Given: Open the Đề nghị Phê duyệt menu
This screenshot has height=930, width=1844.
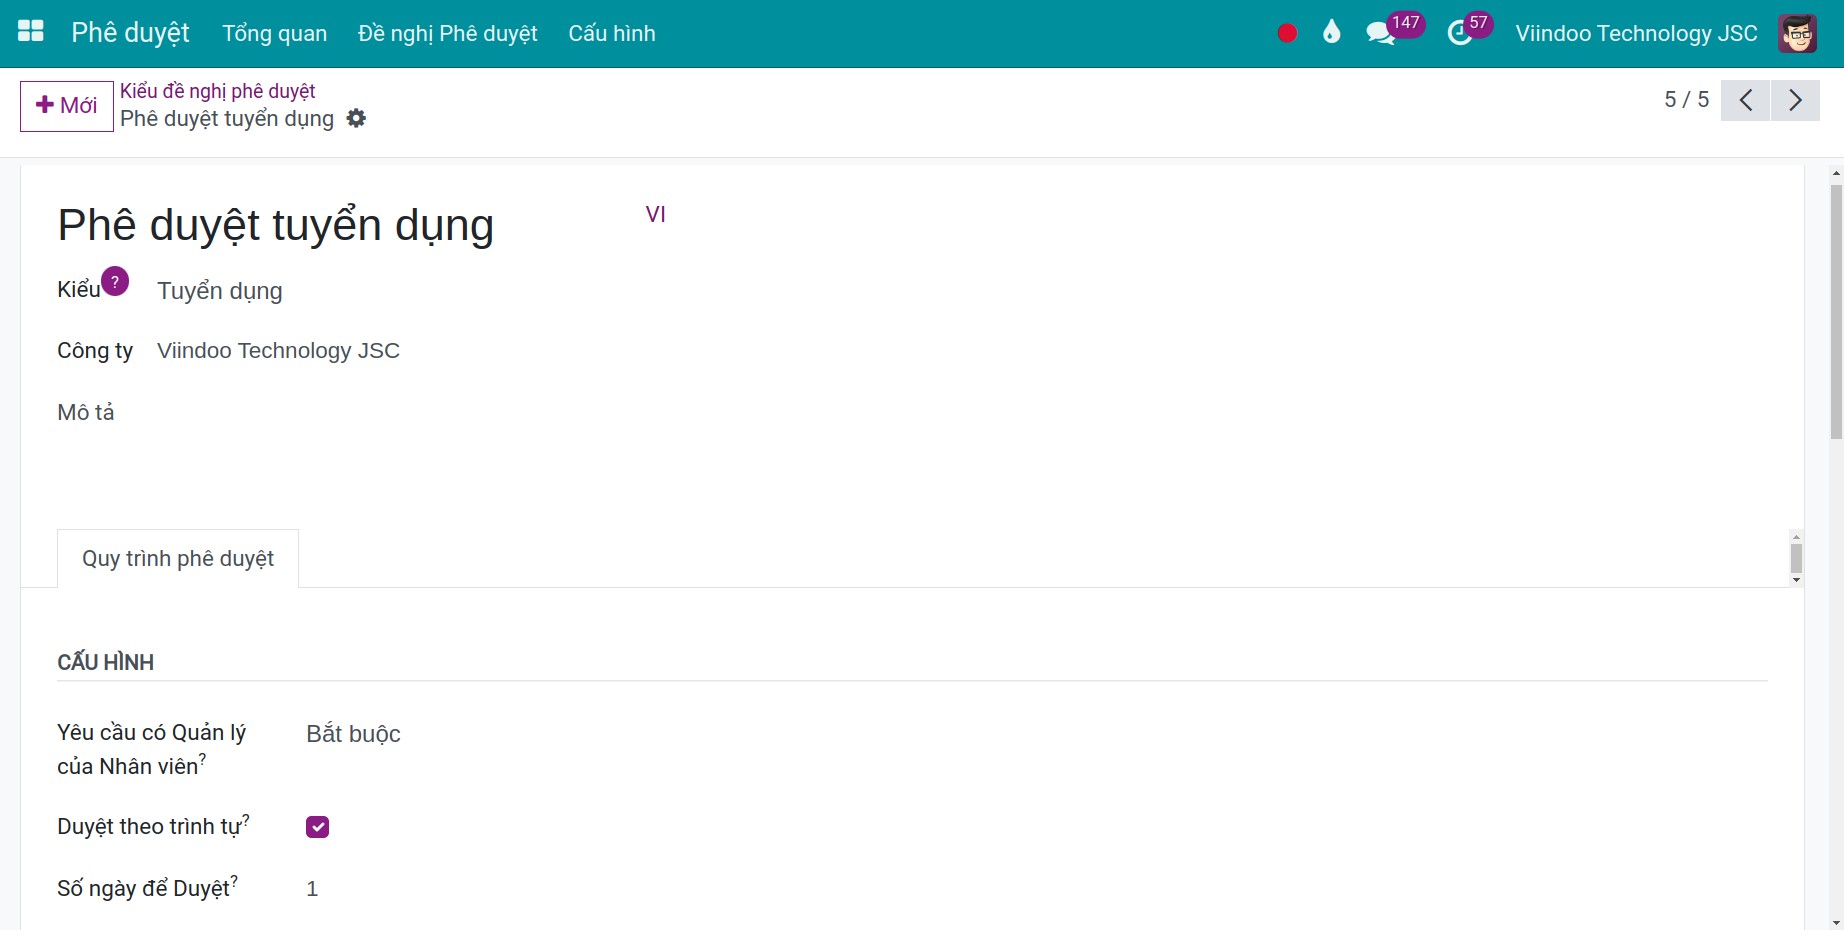Looking at the screenshot, I should click(448, 33).
